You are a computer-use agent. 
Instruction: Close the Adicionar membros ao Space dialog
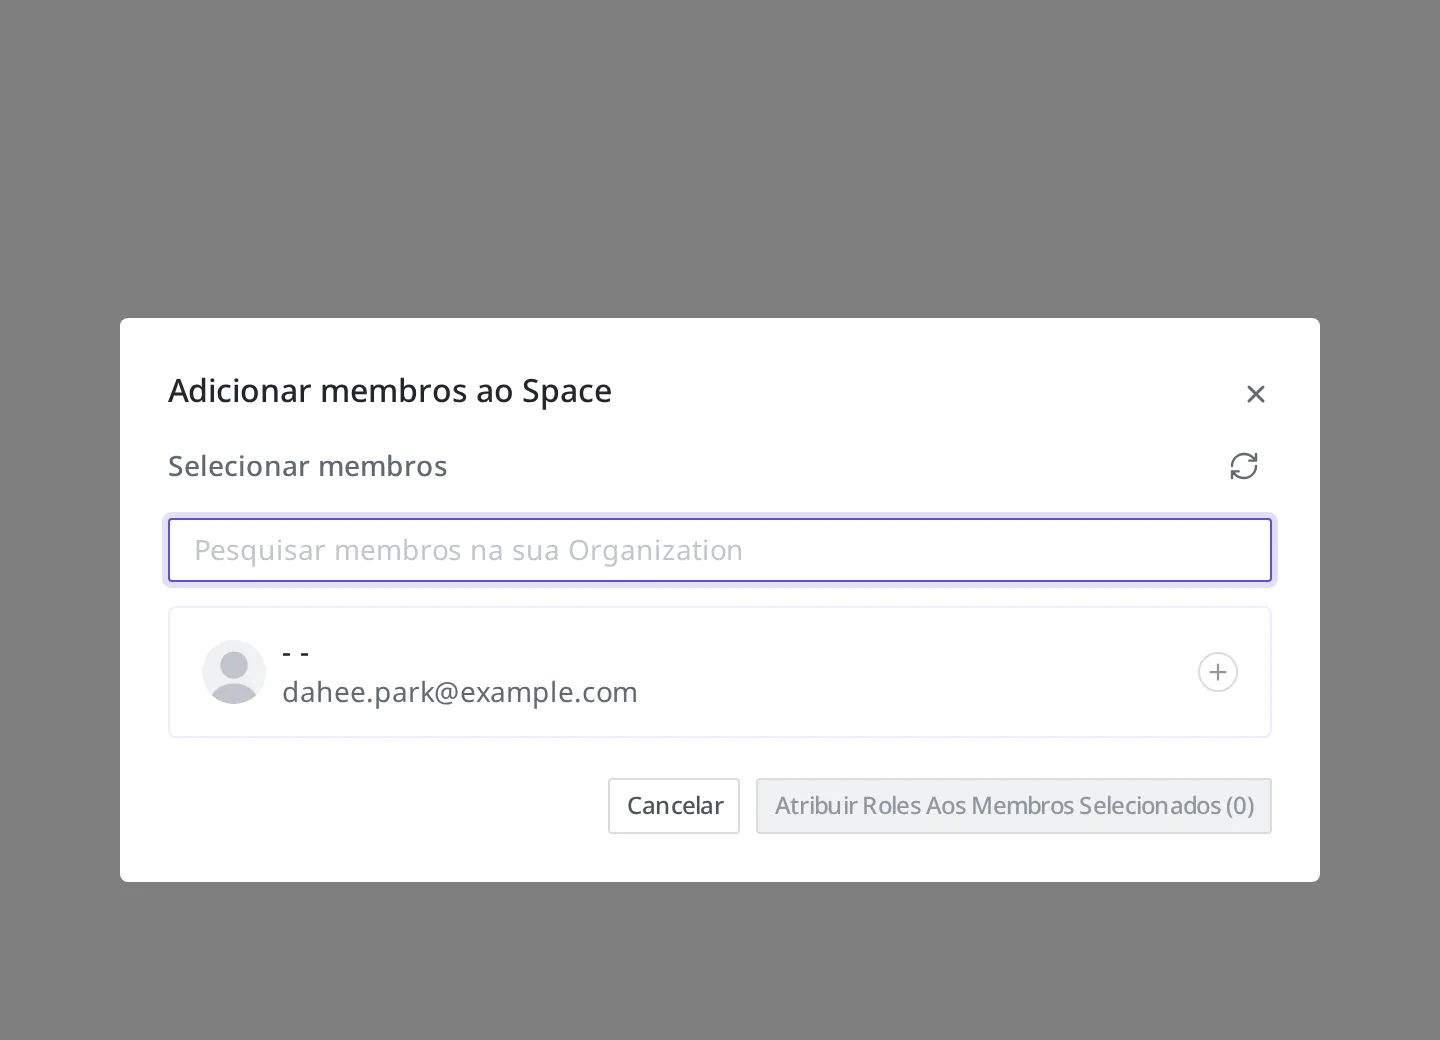click(1256, 394)
